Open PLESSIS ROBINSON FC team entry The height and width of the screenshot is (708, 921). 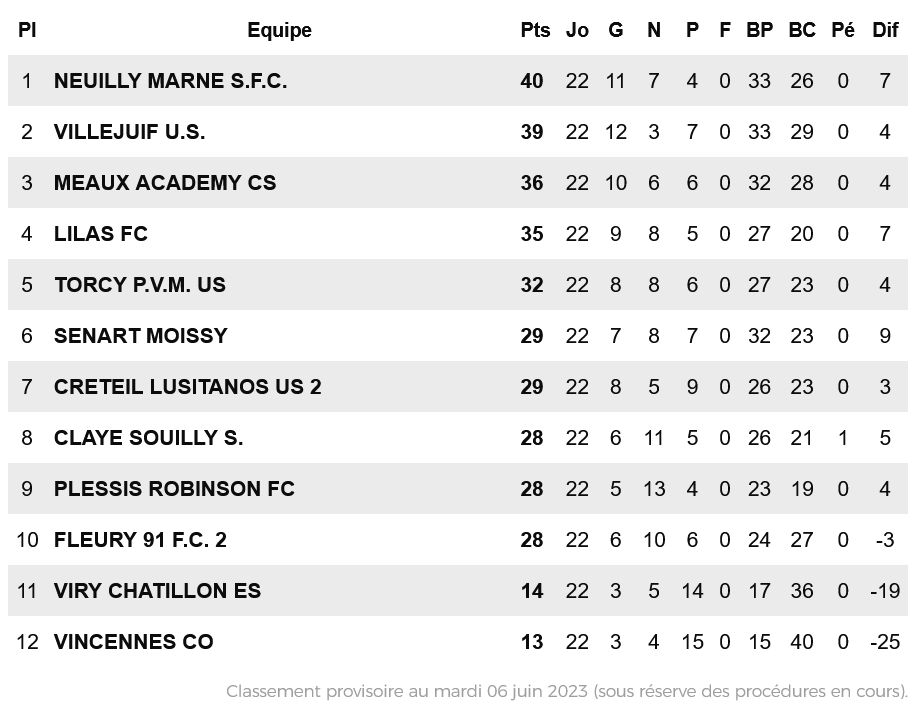pyautogui.click(x=174, y=489)
